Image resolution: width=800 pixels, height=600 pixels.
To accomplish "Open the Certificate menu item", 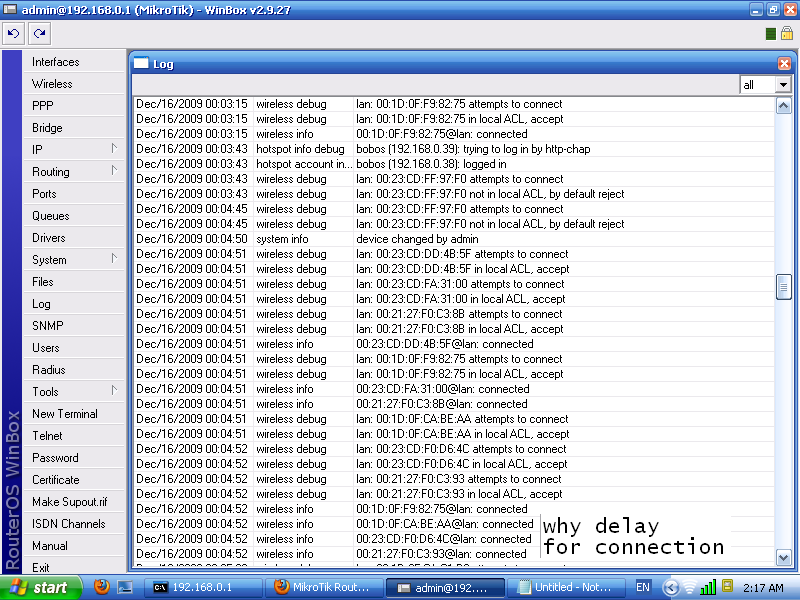I will (x=74, y=480).
